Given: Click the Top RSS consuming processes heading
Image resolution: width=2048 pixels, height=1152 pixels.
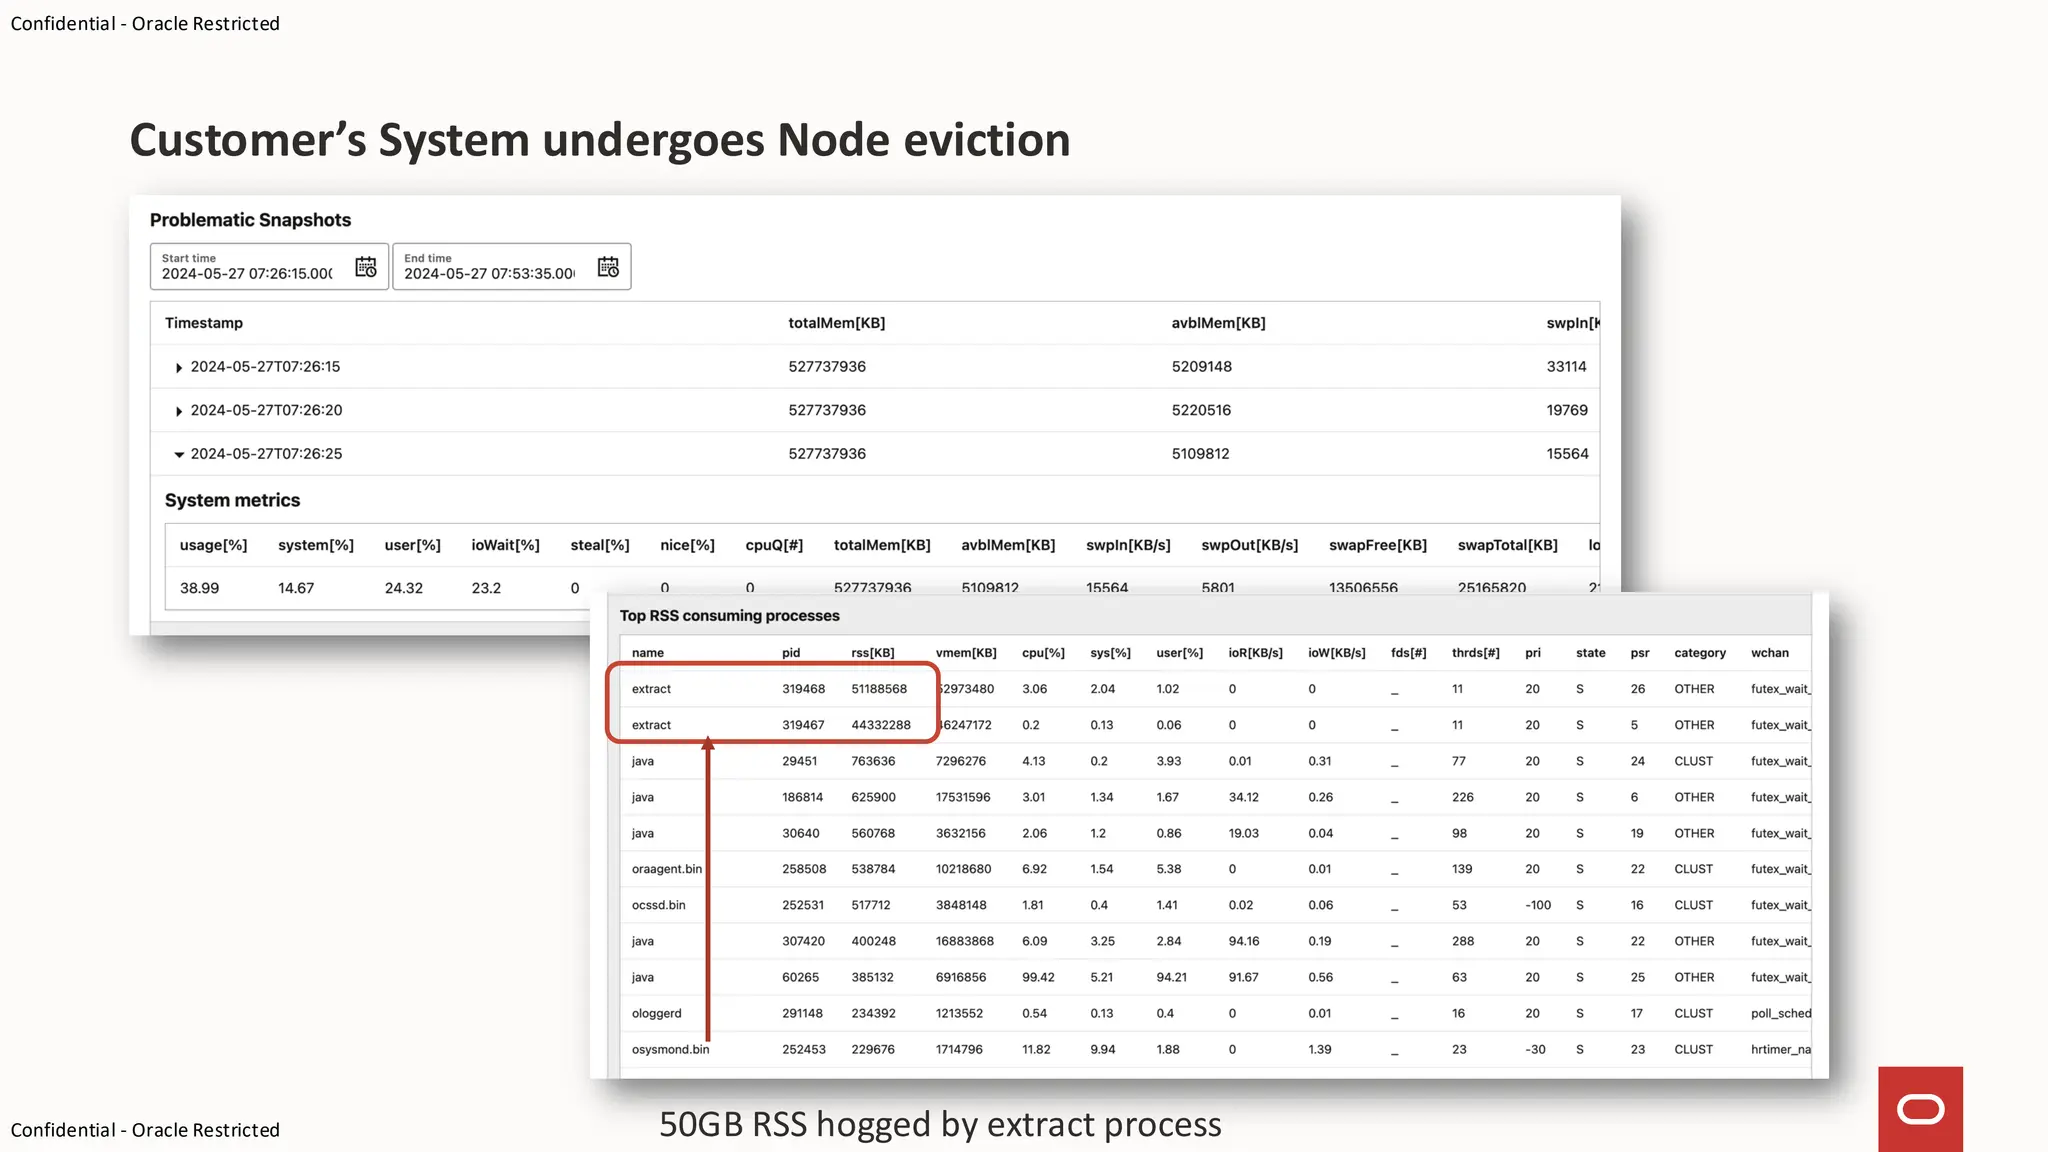Looking at the screenshot, I should pyautogui.click(x=730, y=616).
